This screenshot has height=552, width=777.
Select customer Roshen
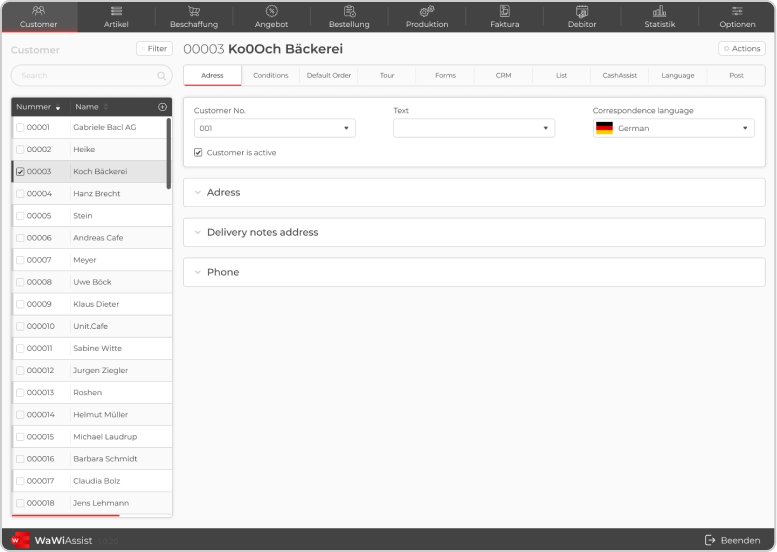point(88,392)
